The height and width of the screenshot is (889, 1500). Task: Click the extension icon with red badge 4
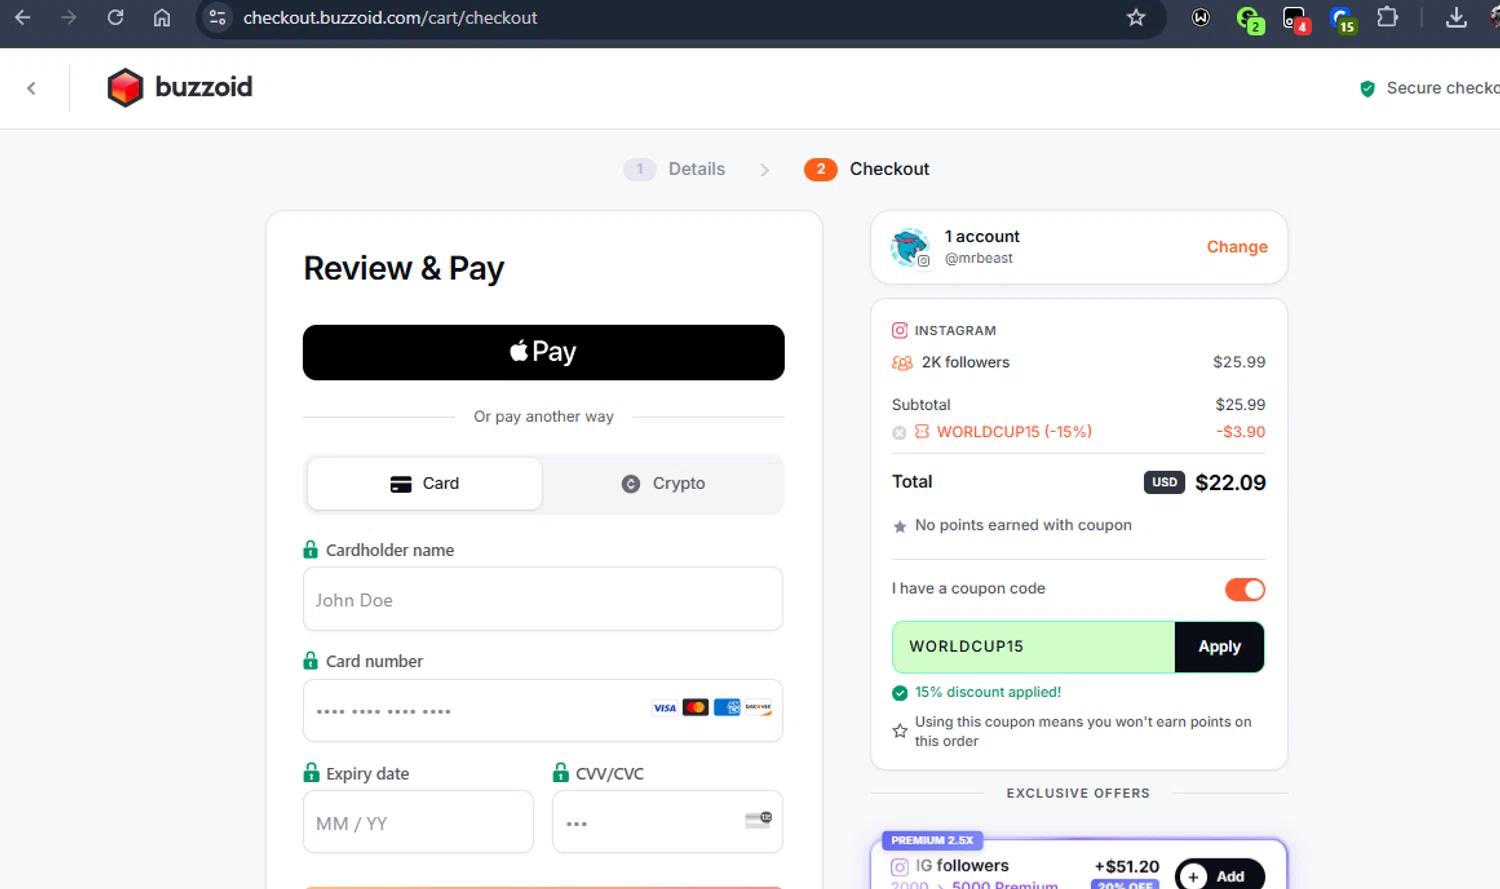(x=1296, y=19)
